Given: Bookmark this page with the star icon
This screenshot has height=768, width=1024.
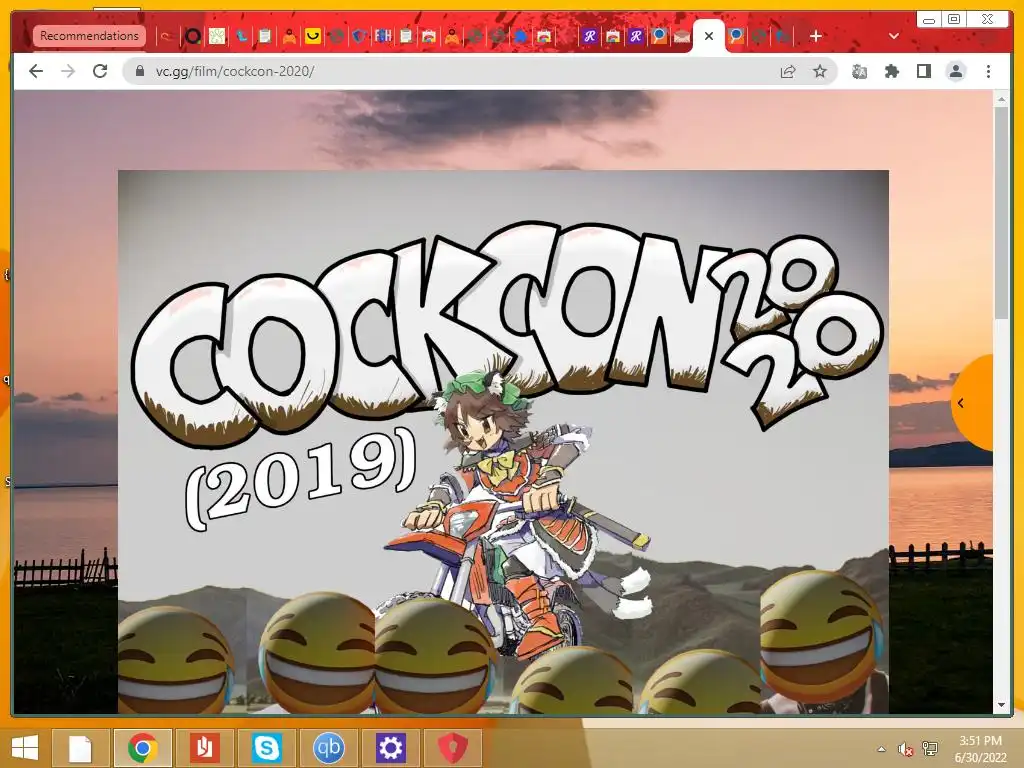Looking at the screenshot, I should (x=820, y=71).
